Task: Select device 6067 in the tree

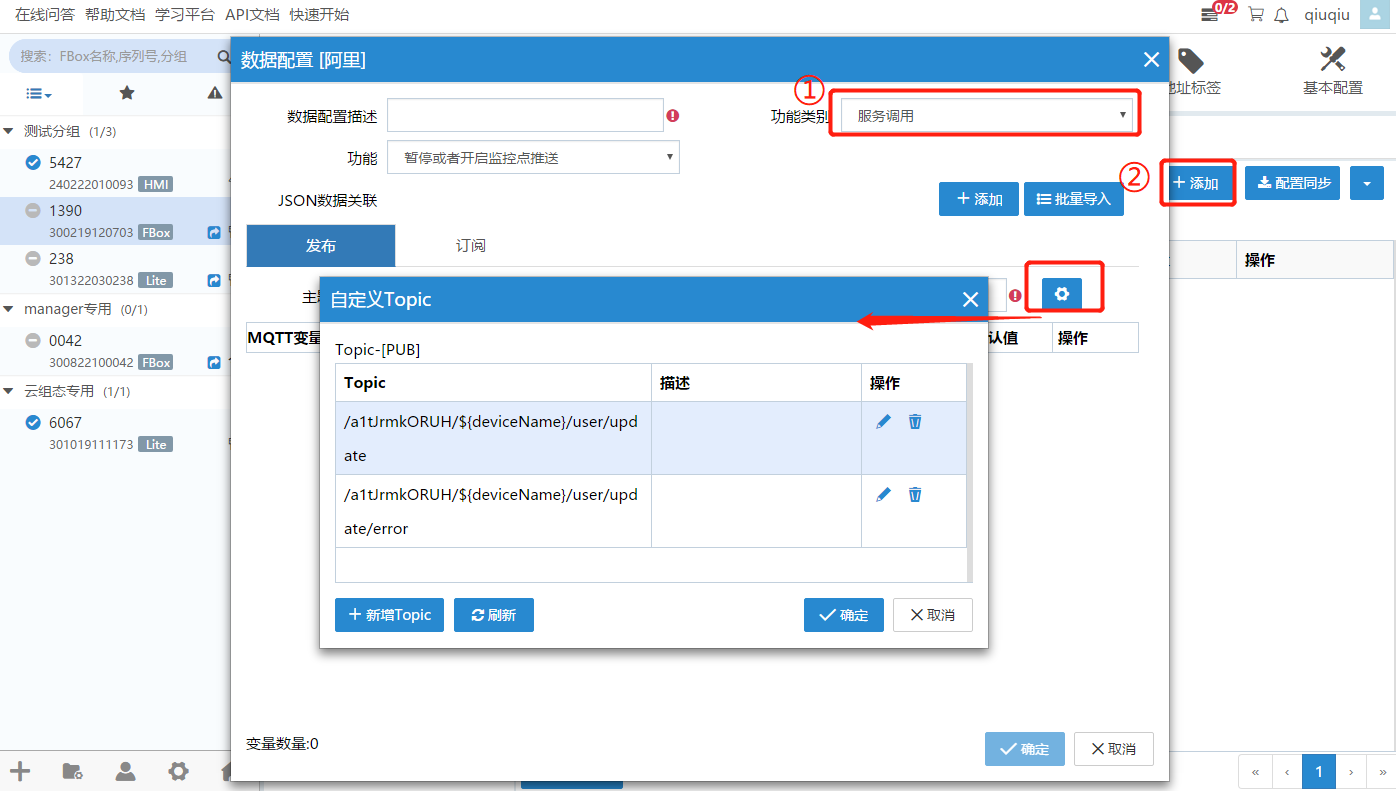Action: [x=66, y=423]
